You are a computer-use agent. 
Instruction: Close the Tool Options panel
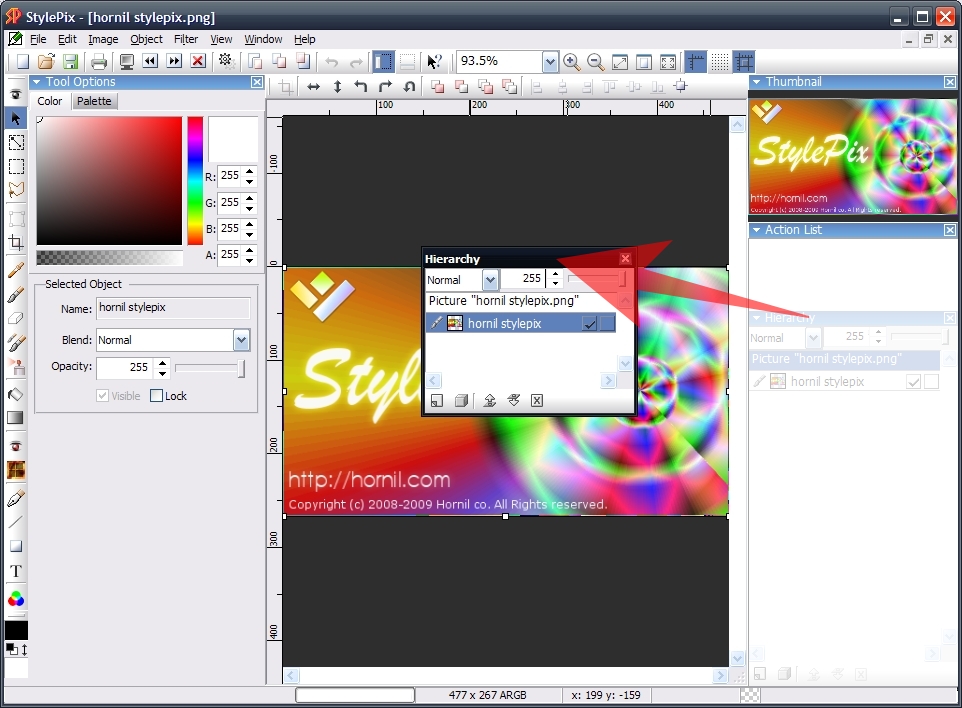pyautogui.click(x=256, y=82)
